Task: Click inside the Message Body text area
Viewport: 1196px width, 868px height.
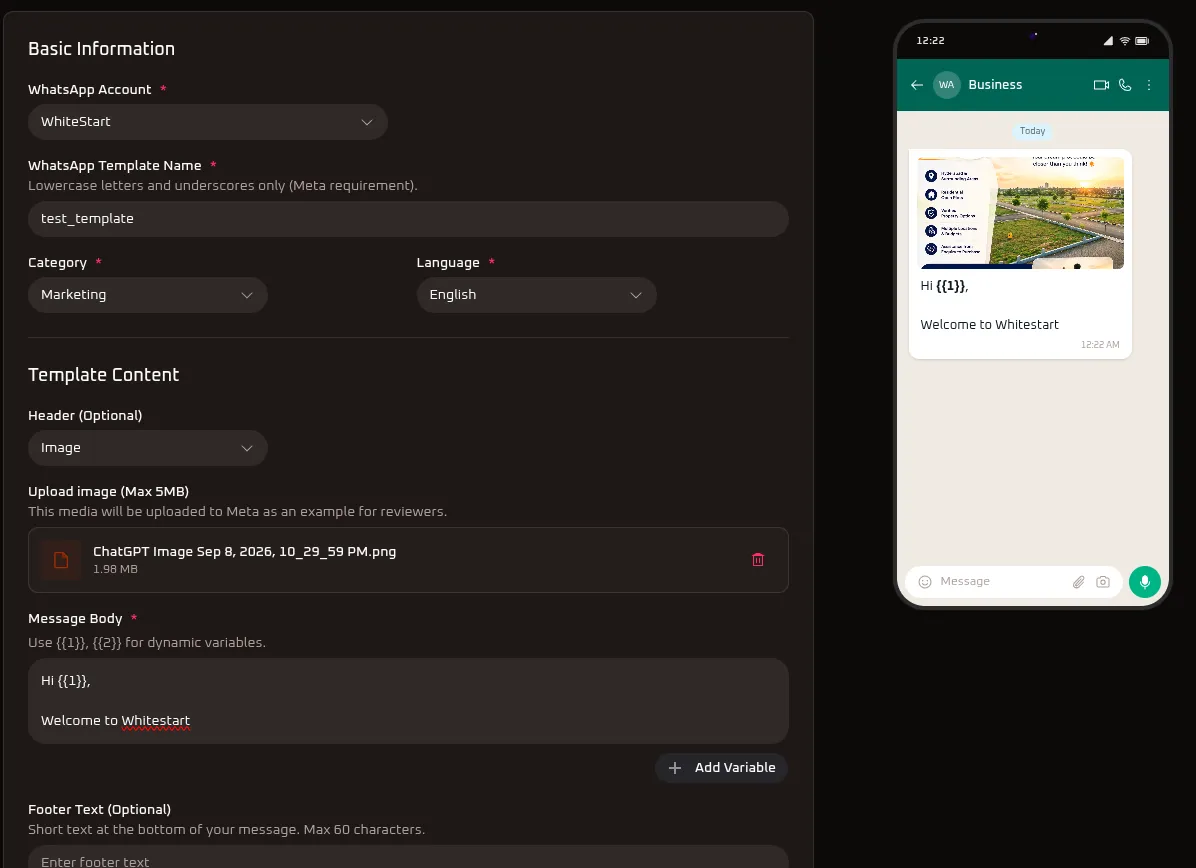Action: [x=408, y=701]
